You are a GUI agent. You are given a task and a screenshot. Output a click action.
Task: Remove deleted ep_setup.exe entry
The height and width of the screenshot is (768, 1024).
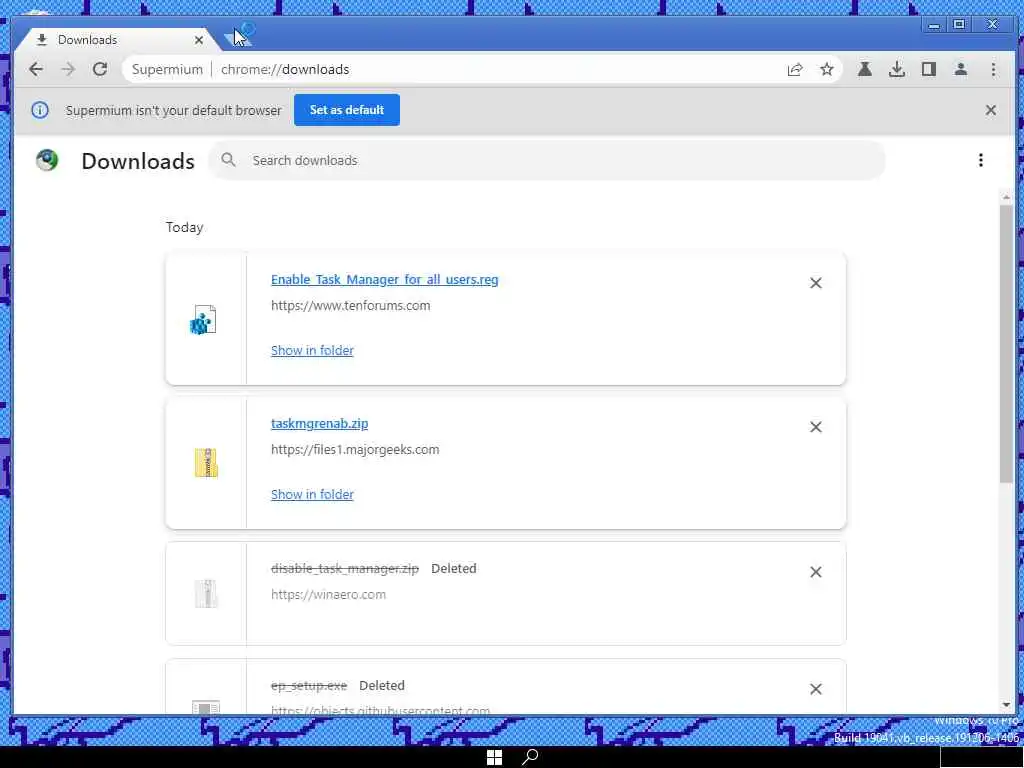pyautogui.click(x=816, y=689)
